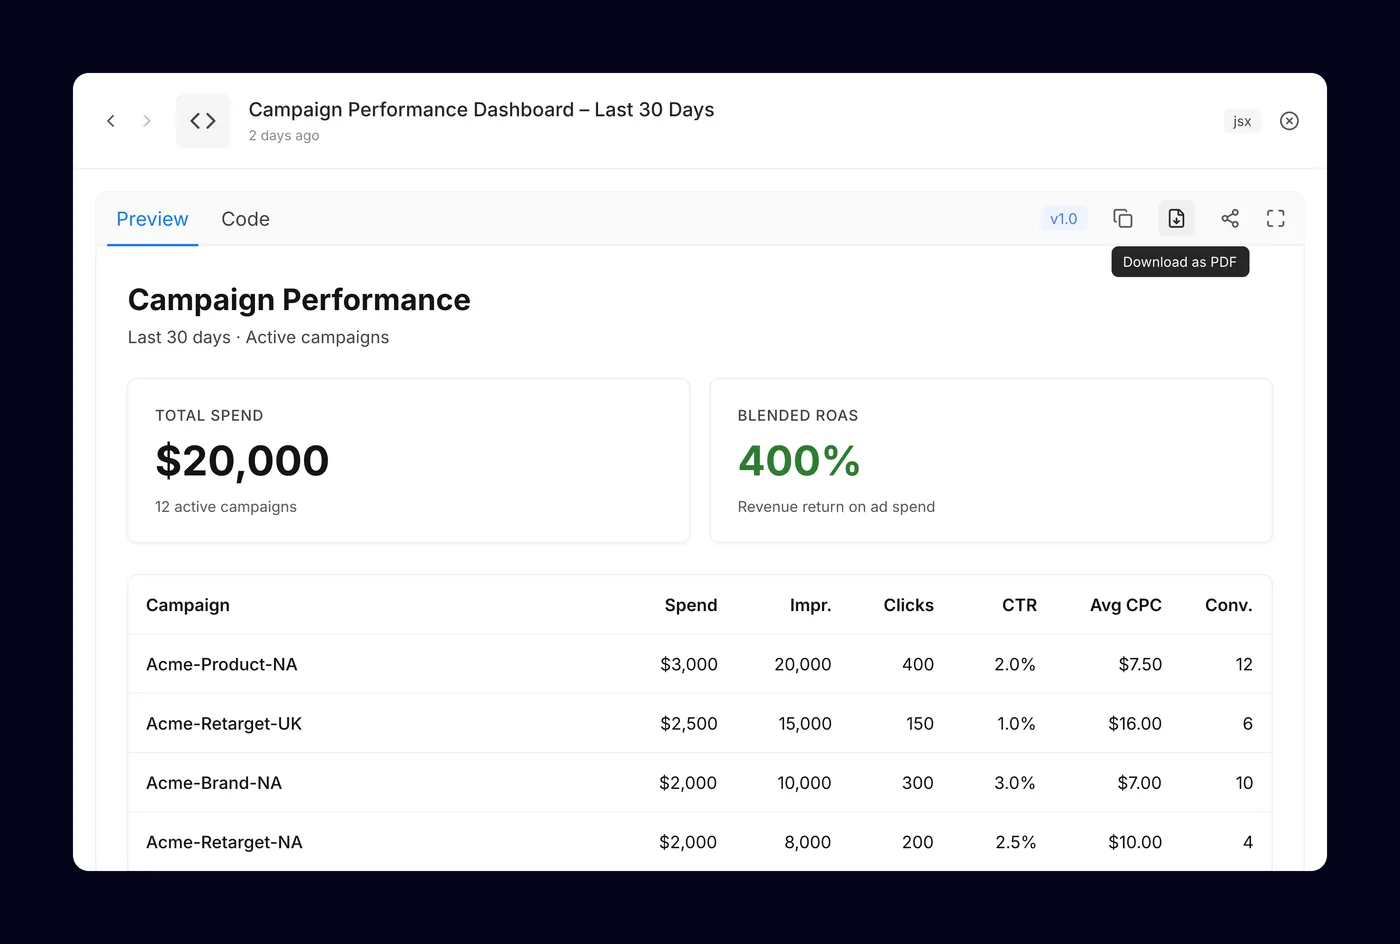This screenshot has width=1400, height=944.
Task: Click 10,000 impressions for Acme-Brand-NA
Action: click(804, 783)
